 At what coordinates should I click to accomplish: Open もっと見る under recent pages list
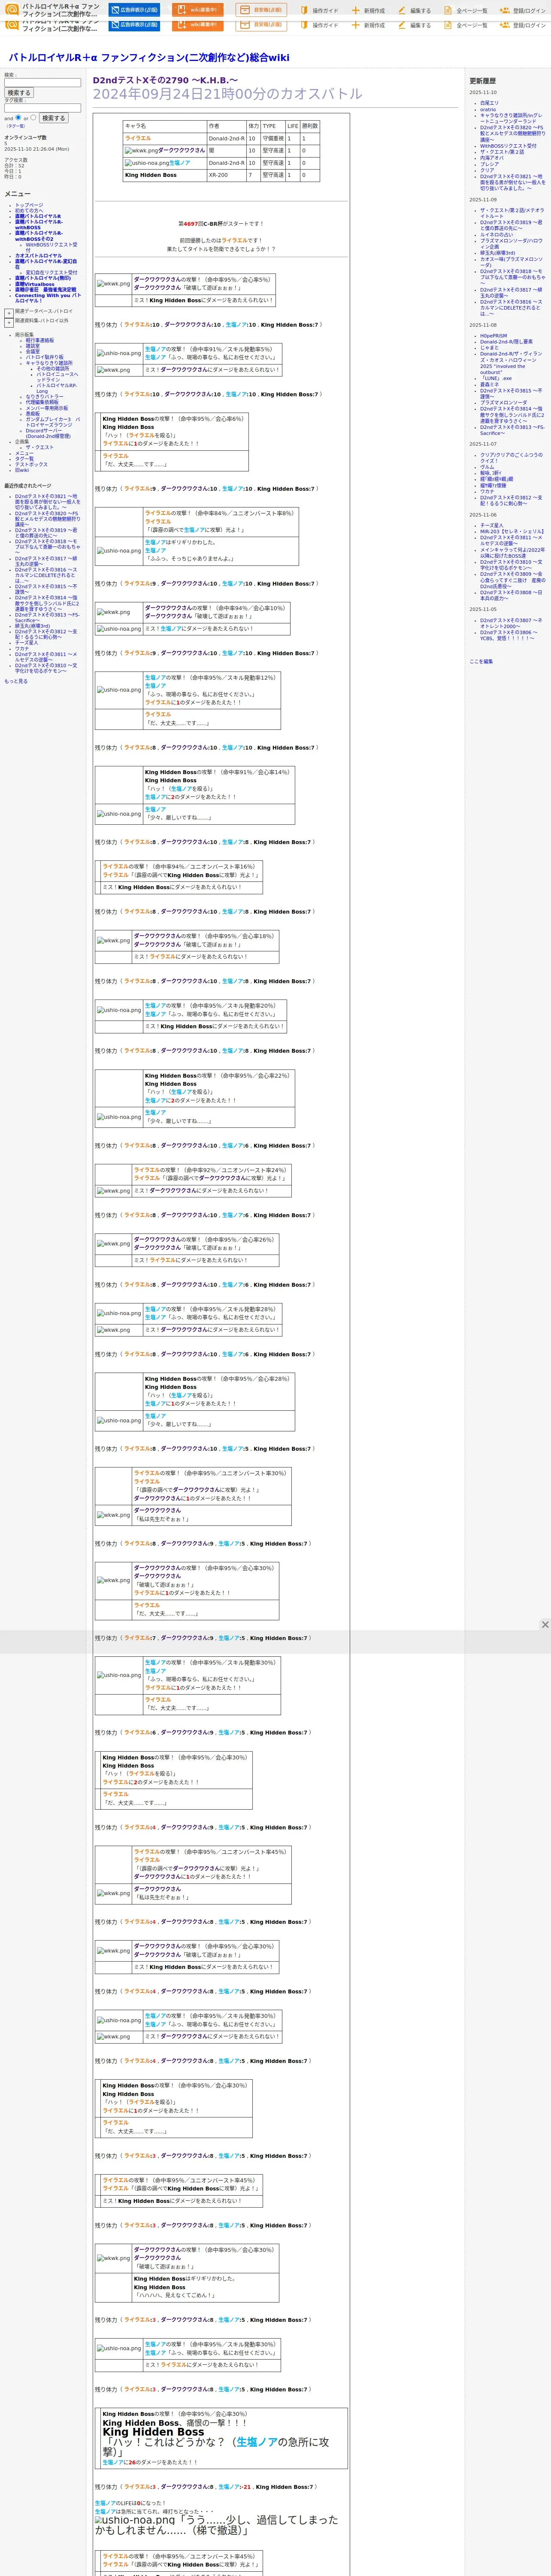coord(16,681)
